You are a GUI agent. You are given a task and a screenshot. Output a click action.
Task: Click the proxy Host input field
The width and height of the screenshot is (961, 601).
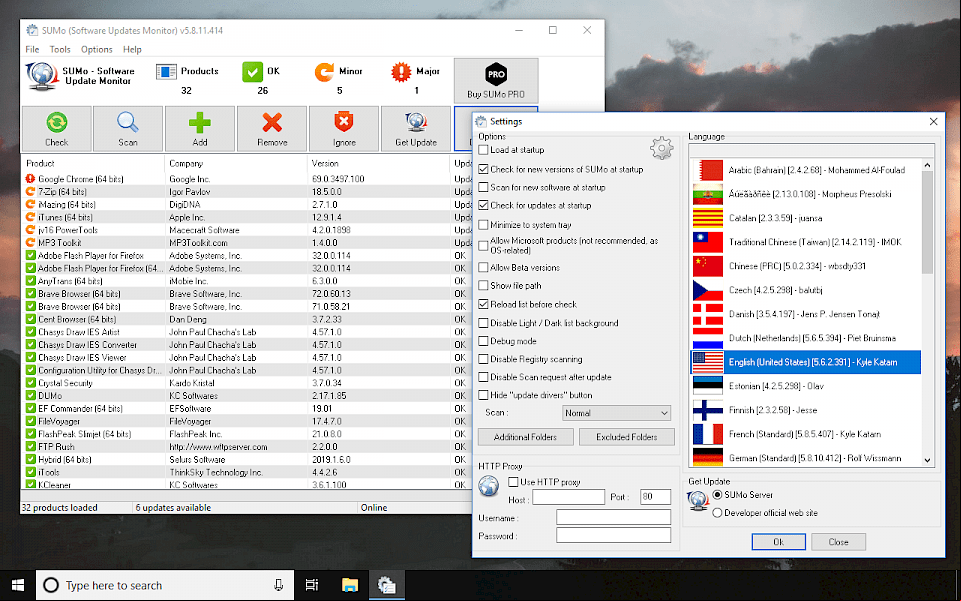[x=568, y=497]
